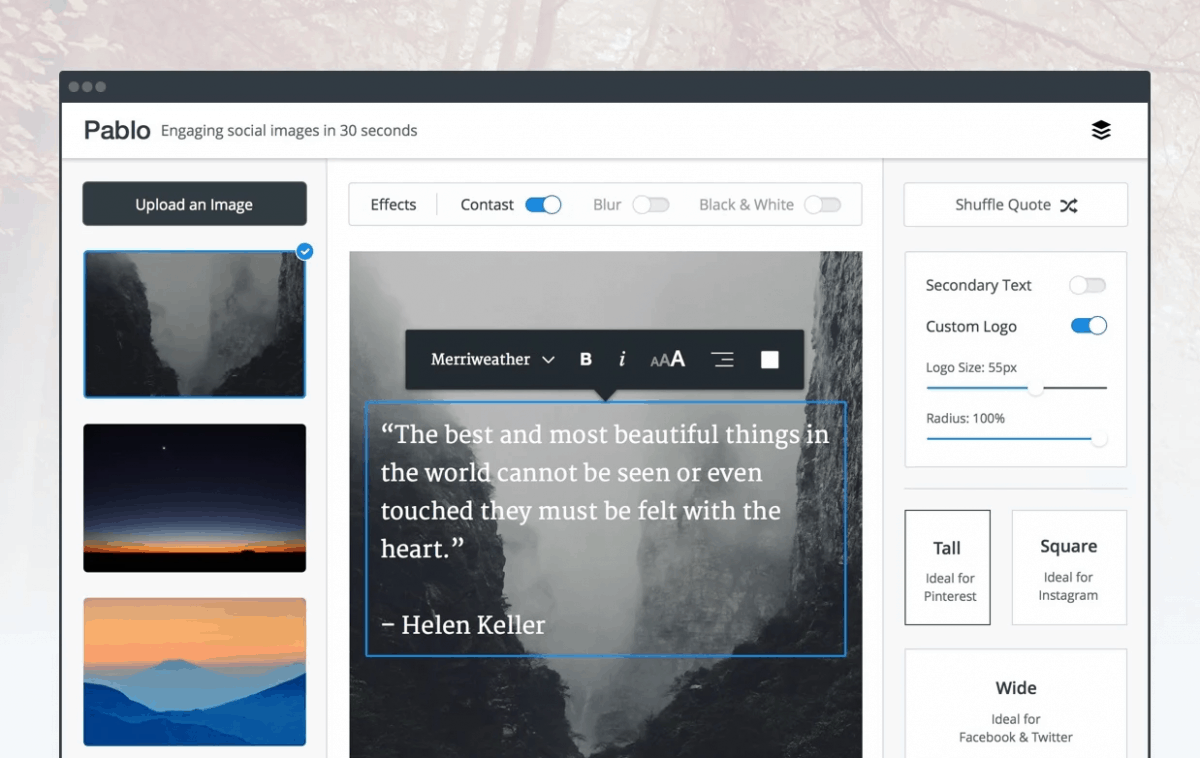
Task: Choose Wide size for Facebook & Twitter
Action: click(1016, 703)
